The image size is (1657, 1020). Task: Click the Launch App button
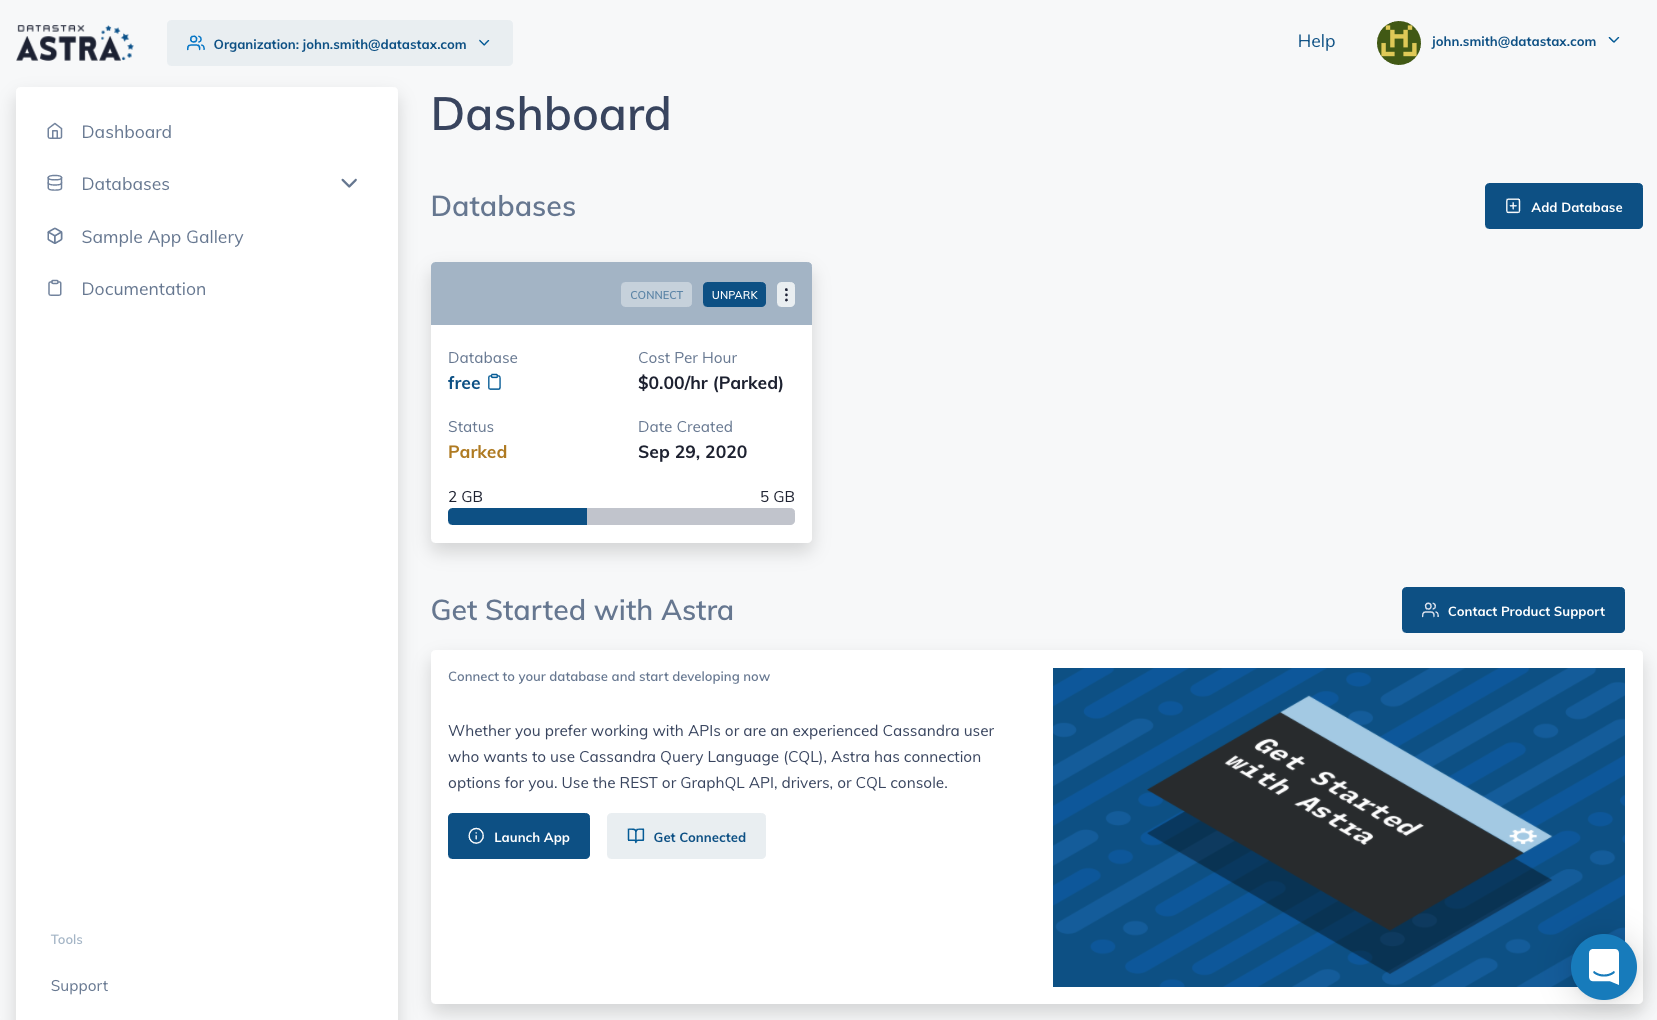click(519, 836)
